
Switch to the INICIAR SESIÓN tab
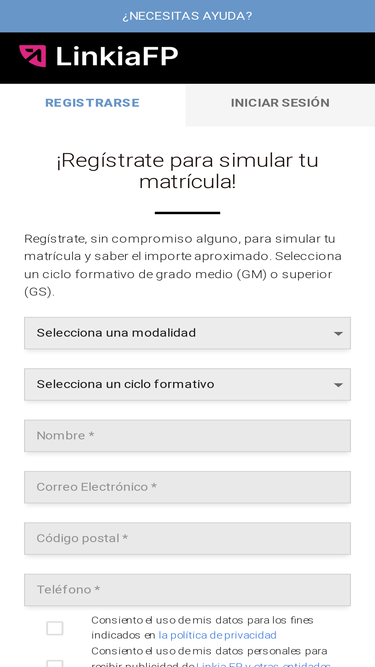[x=280, y=103]
